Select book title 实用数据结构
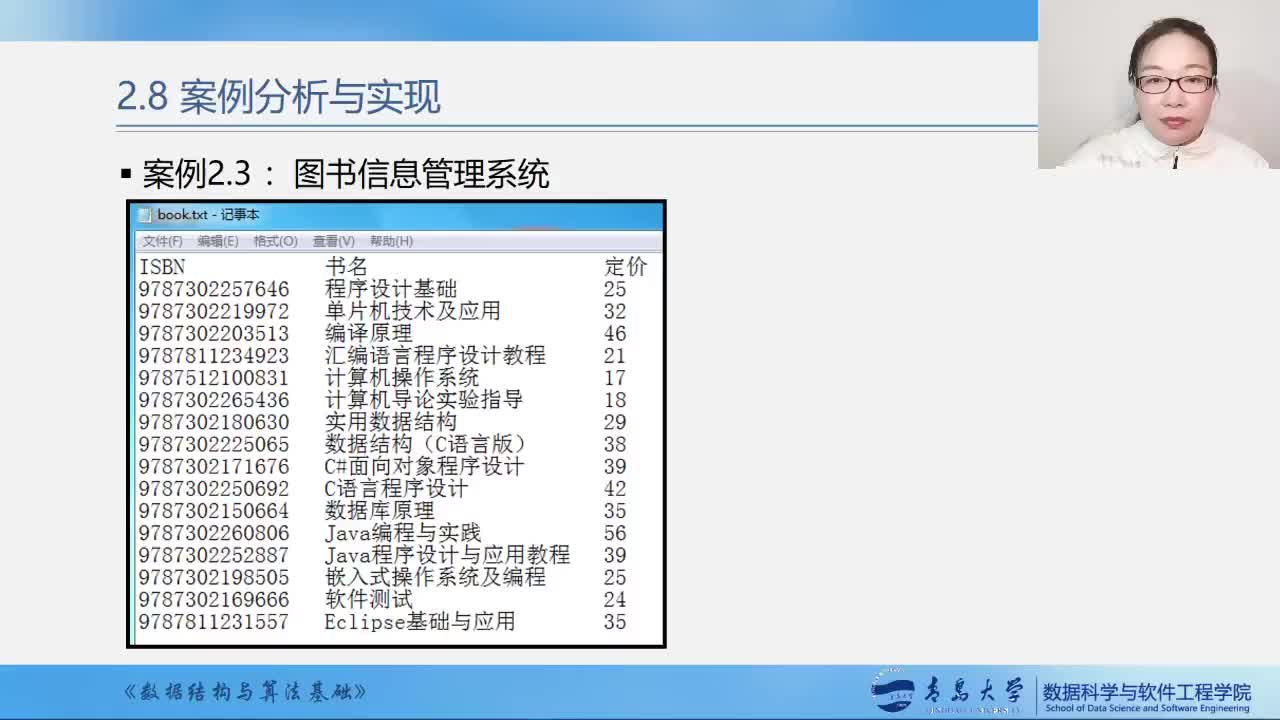This screenshot has width=1280, height=720. coord(391,422)
